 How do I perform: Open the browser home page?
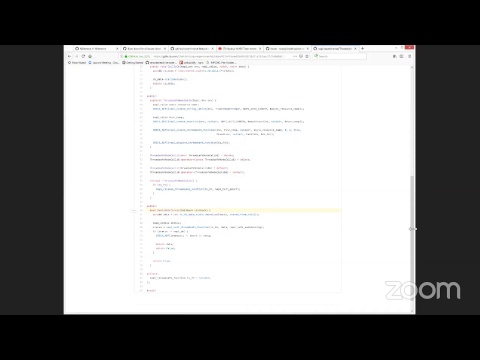point(90,56)
